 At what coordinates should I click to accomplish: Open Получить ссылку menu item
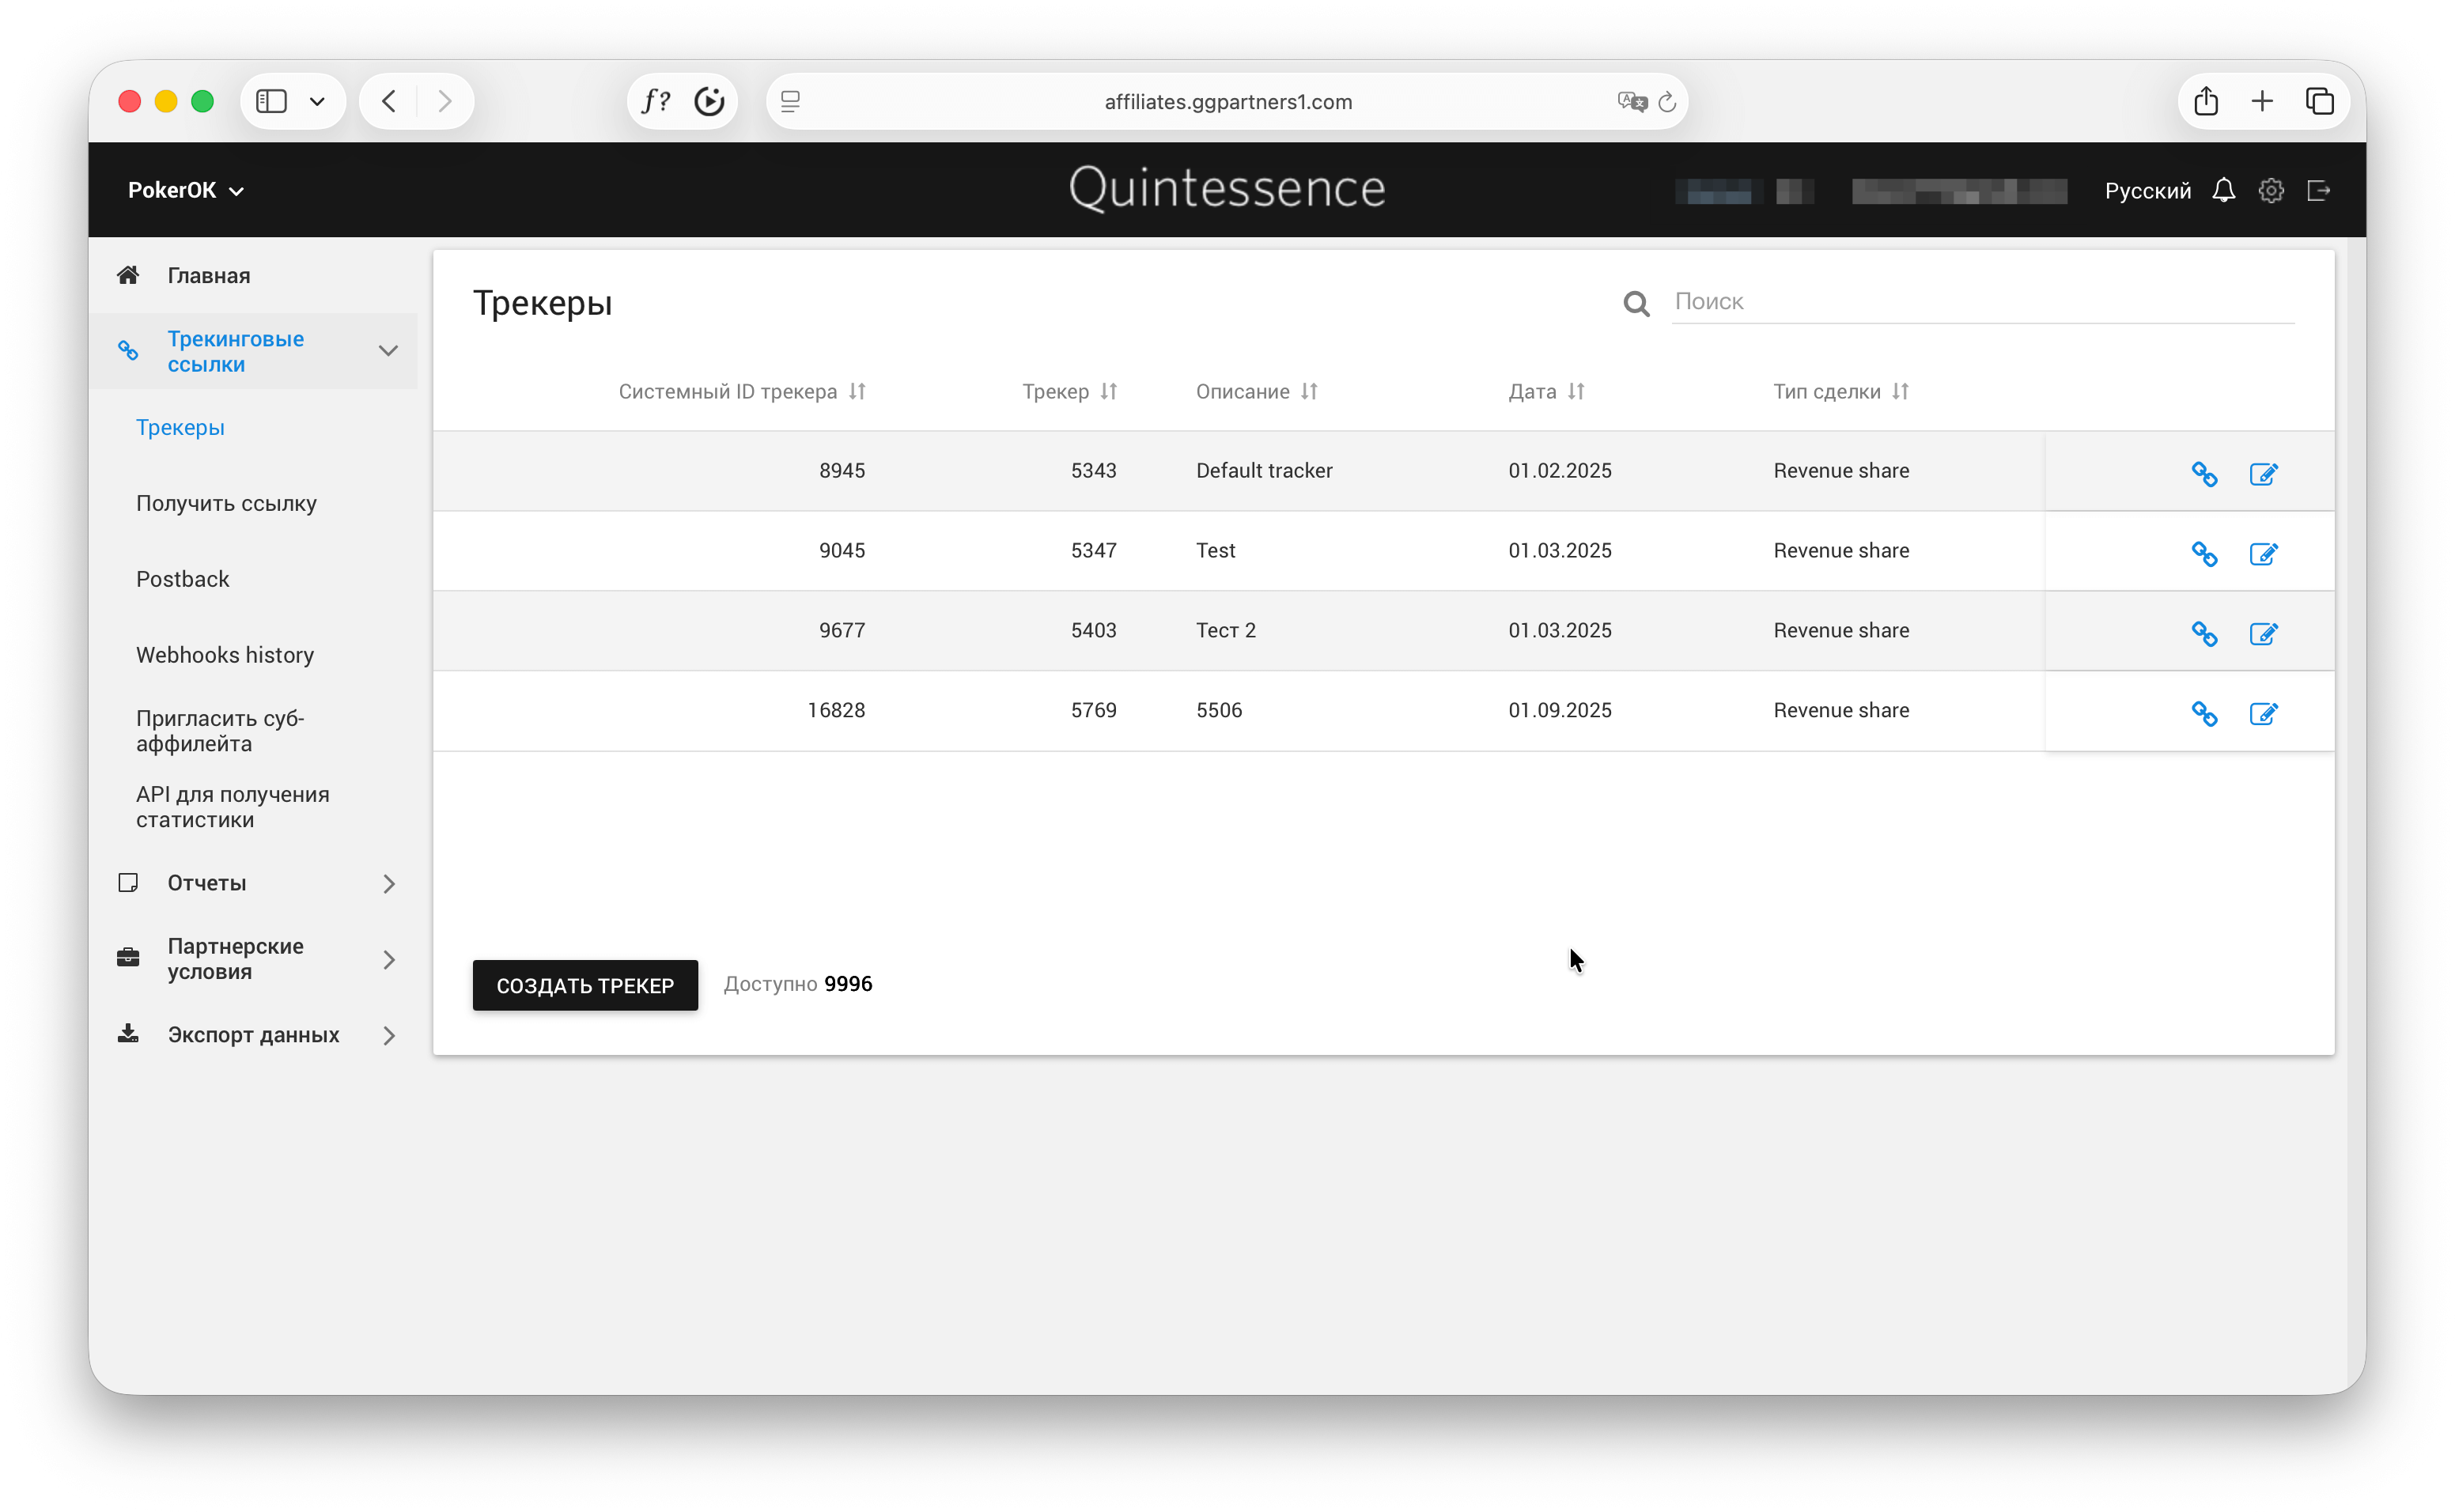(x=226, y=503)
